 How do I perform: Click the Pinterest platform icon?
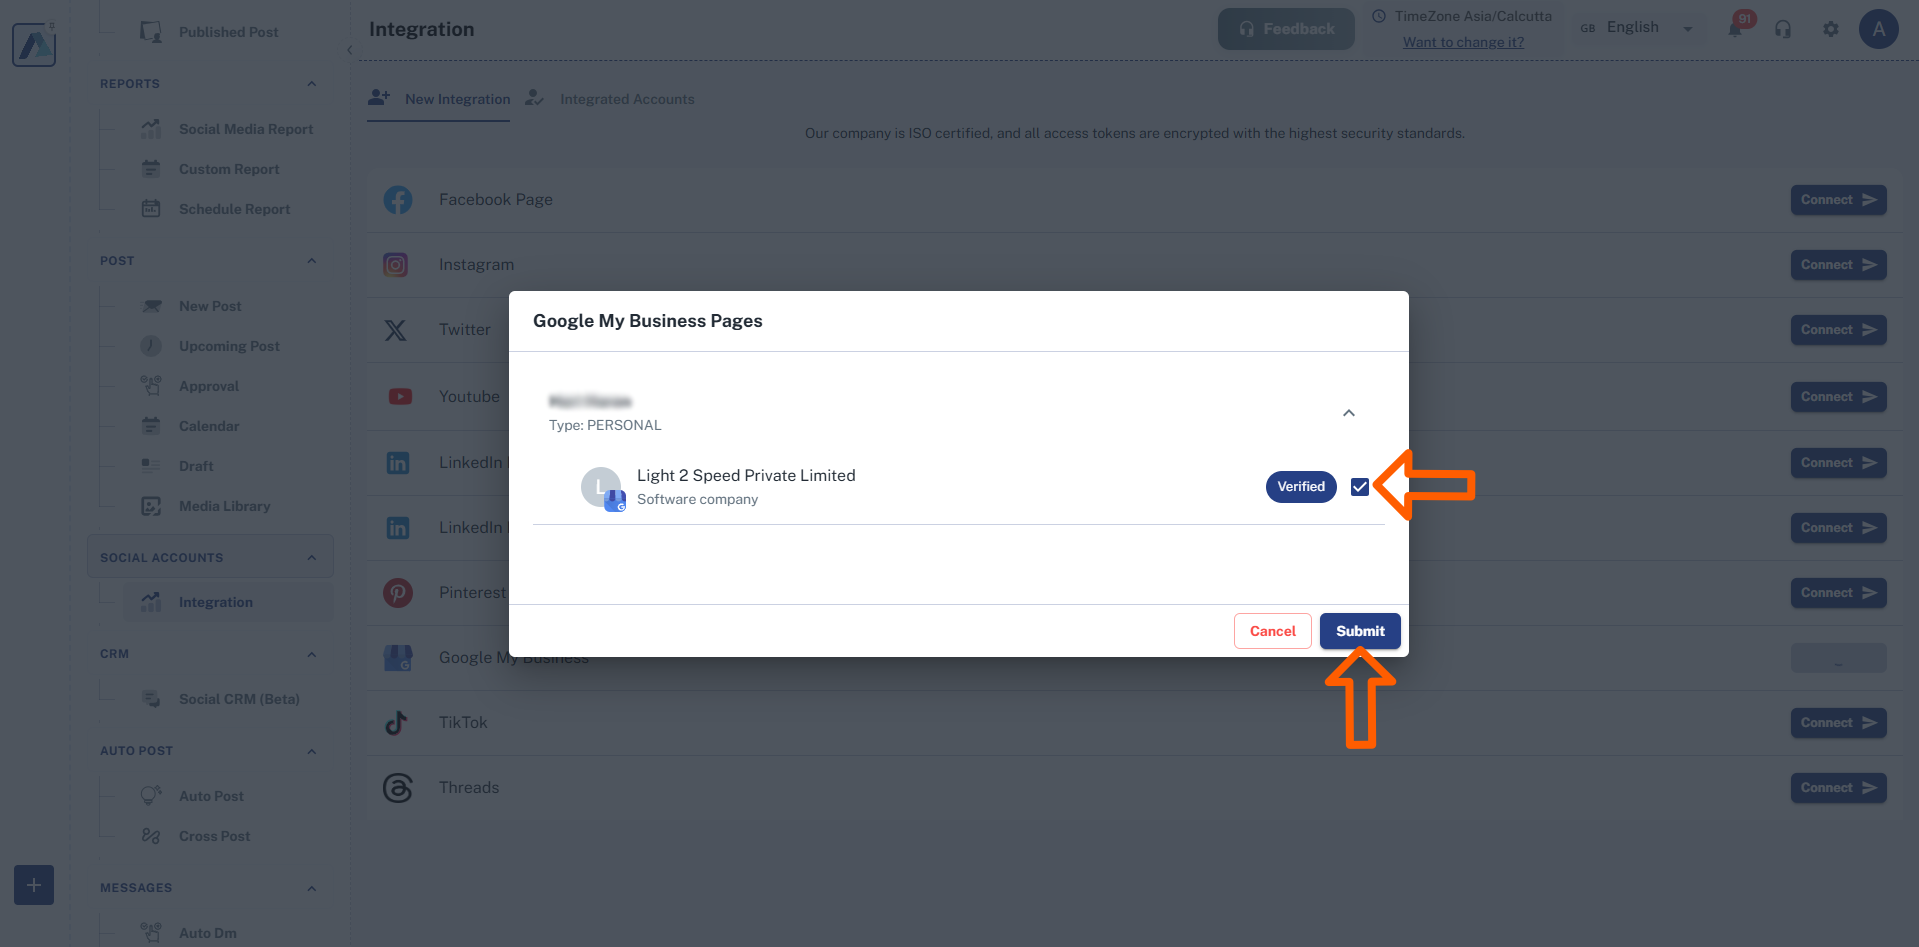[397, 592]
